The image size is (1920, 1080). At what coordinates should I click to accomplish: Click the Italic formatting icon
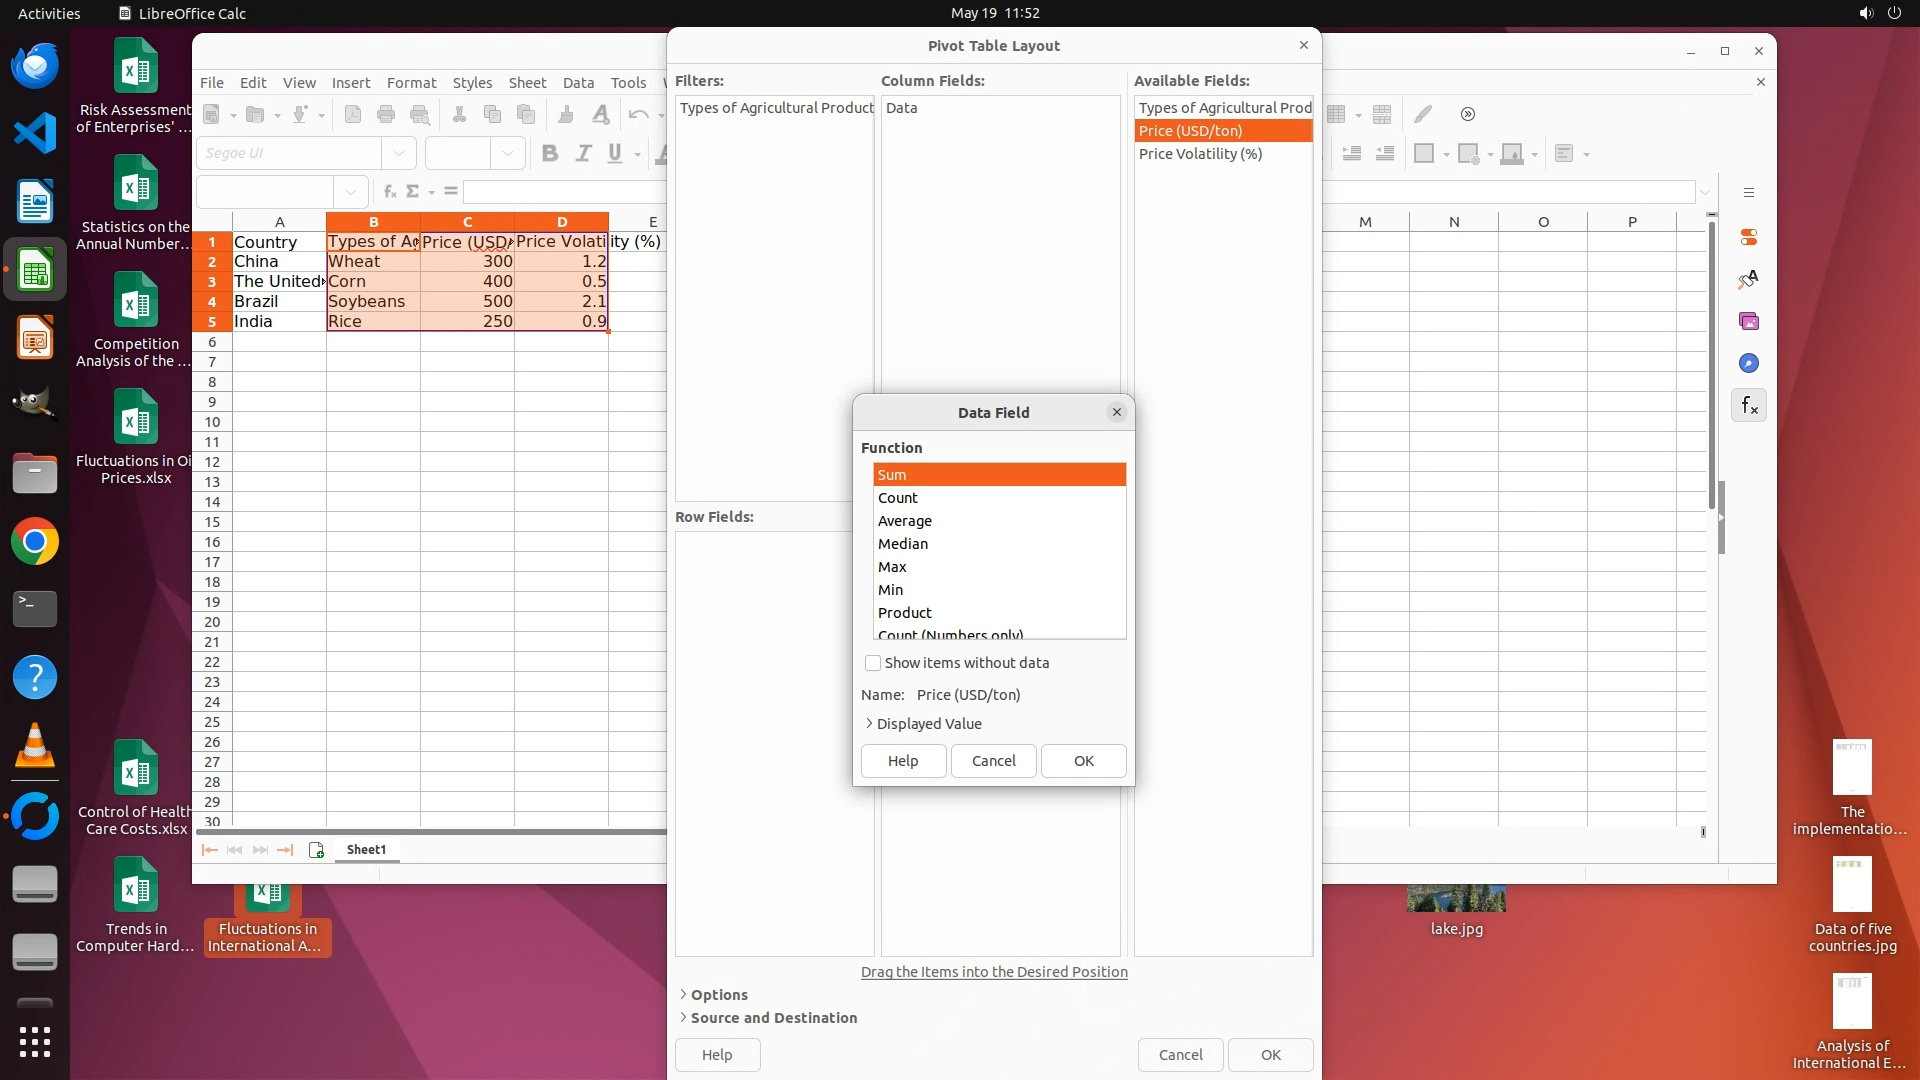point(583,153)
